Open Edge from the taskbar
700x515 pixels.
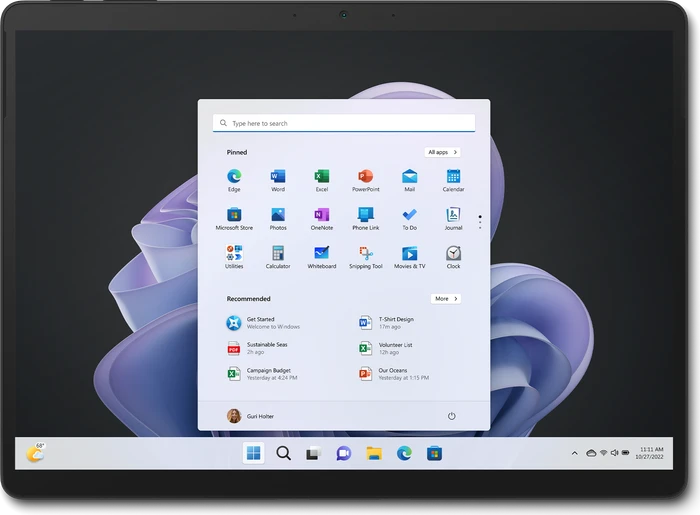tap(404, 453)
